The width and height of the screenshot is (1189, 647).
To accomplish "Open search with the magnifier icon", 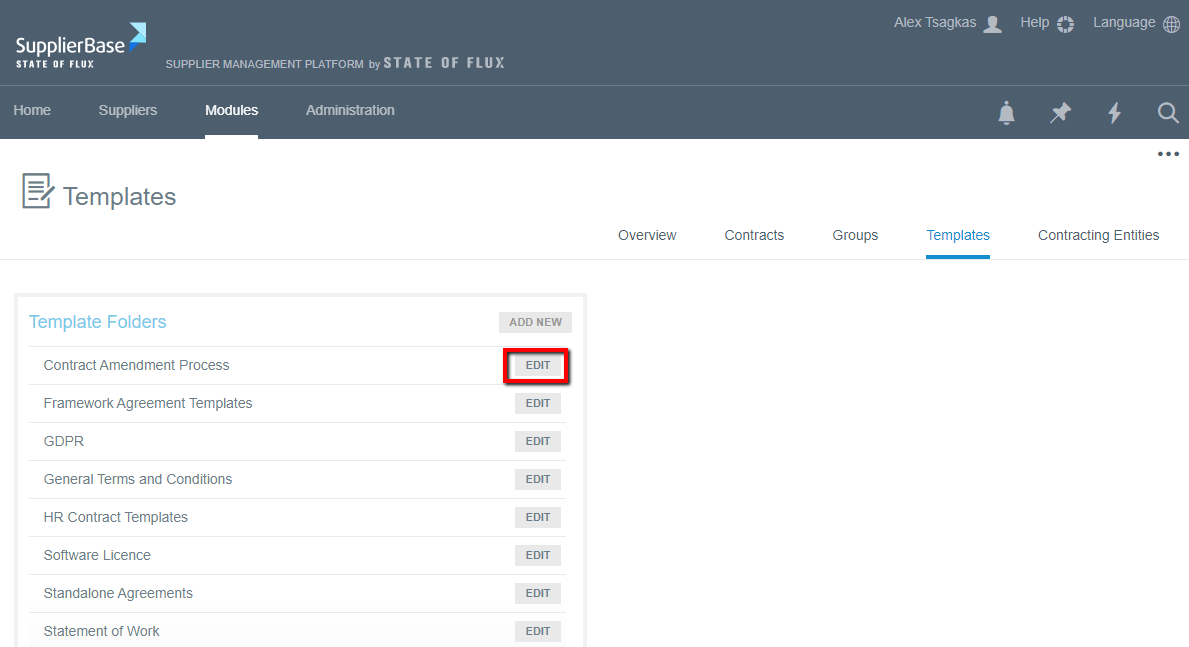I will pyautogui.click(x=1168, y=113).
